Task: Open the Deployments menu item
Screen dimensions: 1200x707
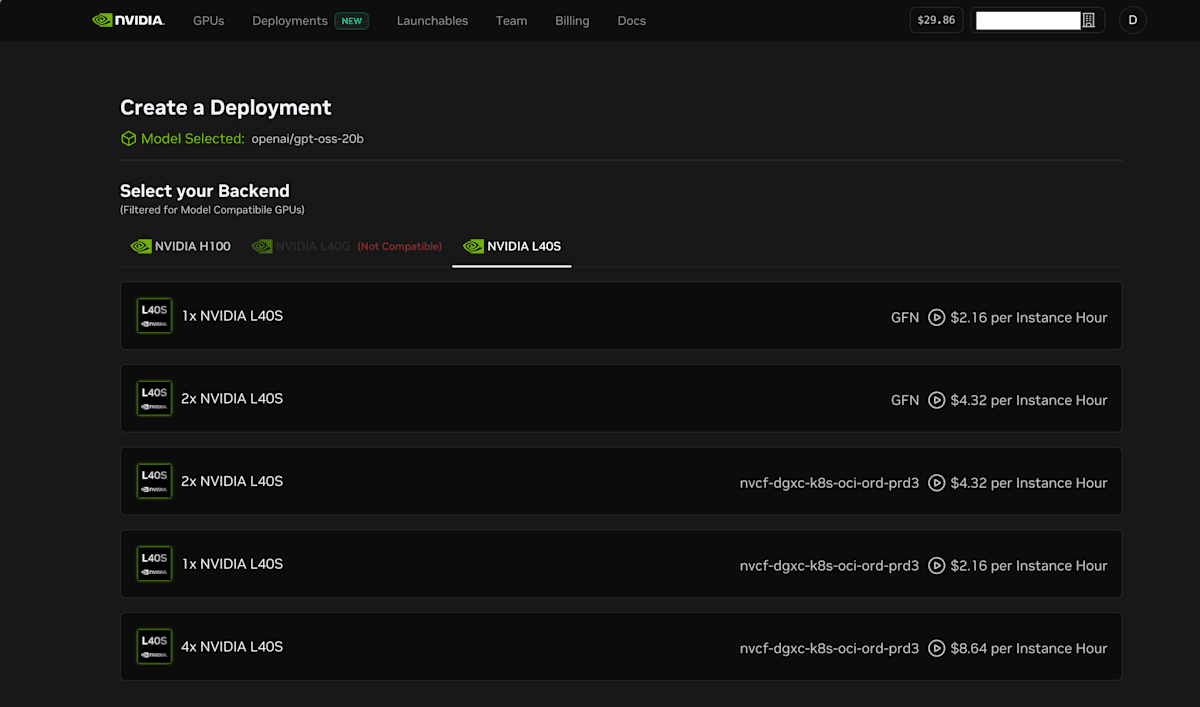Action: (x=290, y=20)
